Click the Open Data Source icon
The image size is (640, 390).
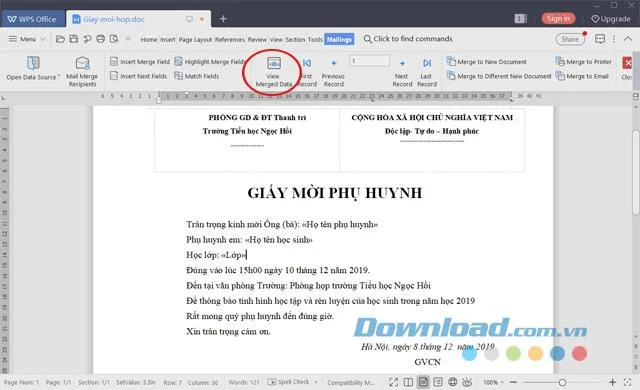33,63
